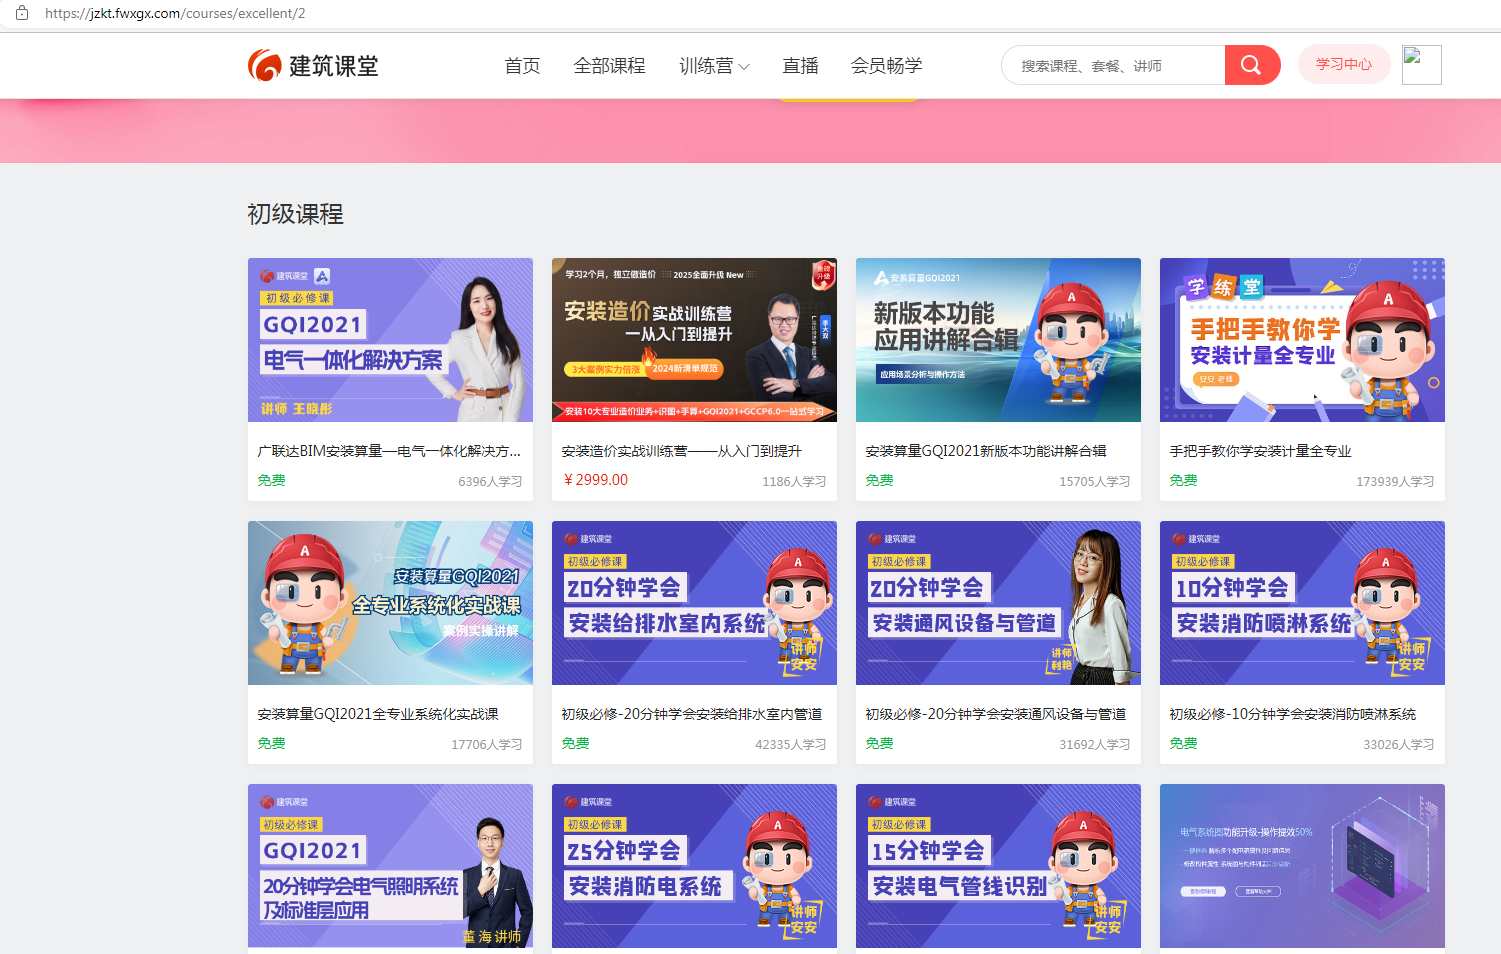Click the 15705人学习 learner count
Viewport: 1501px width, 954px height.
coord(1095,481)
